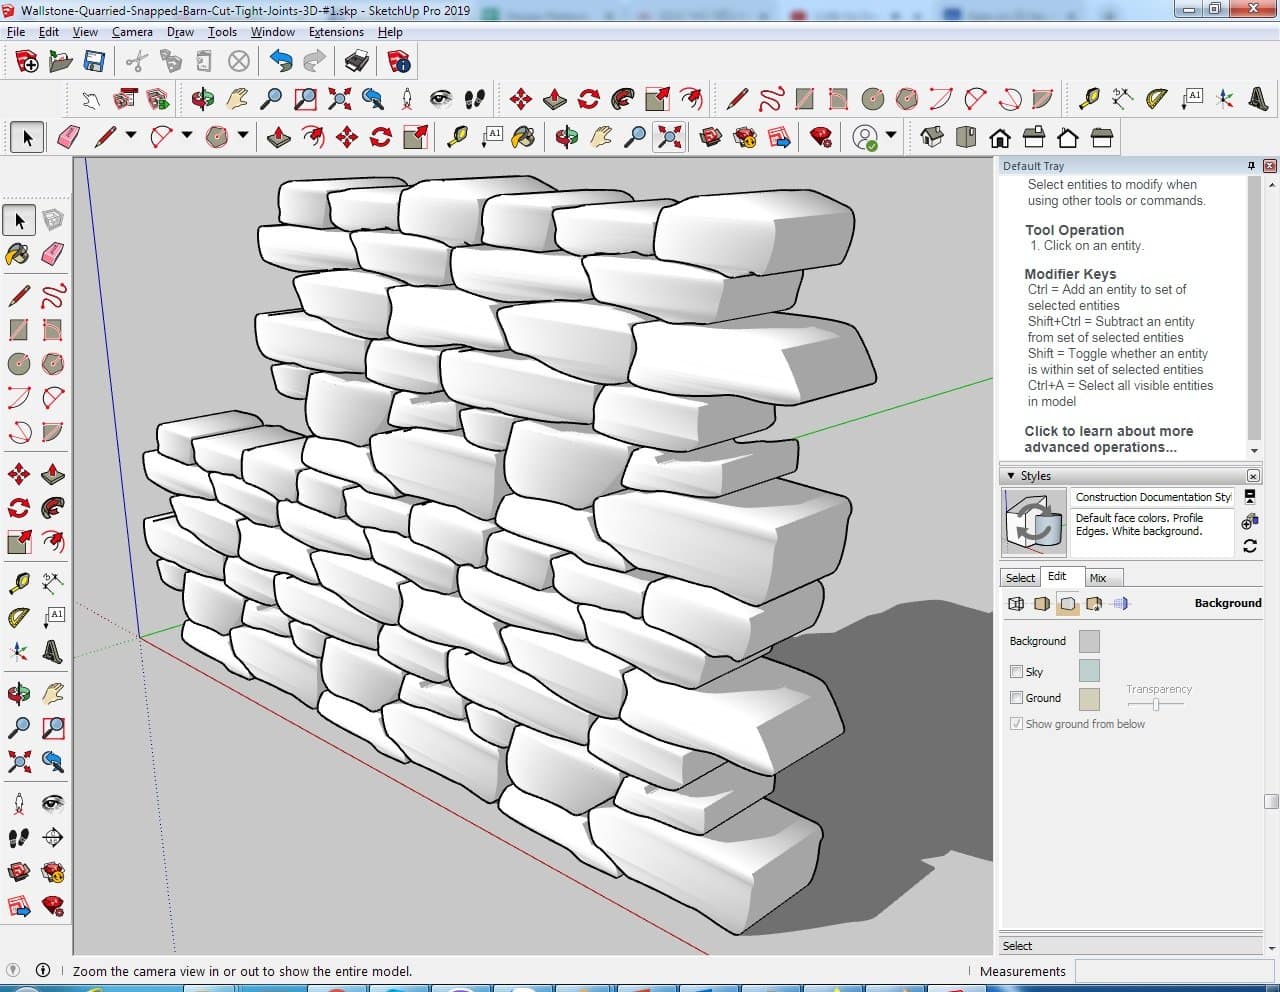Click the Undo arrow icon
This screenshot has height=992, width=1280.
281,62
